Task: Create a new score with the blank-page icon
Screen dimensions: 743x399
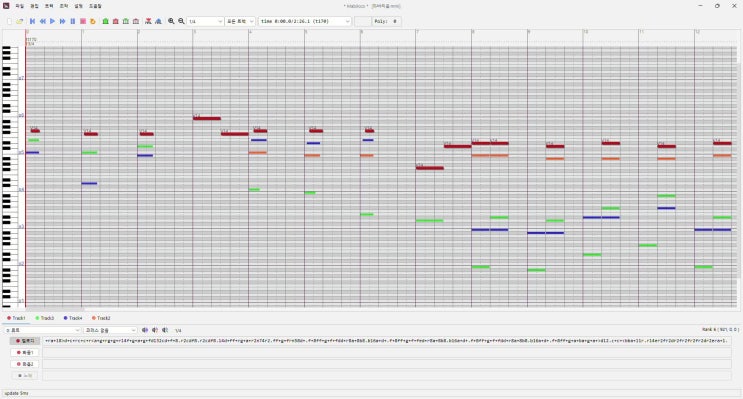Action: point(9,21)
